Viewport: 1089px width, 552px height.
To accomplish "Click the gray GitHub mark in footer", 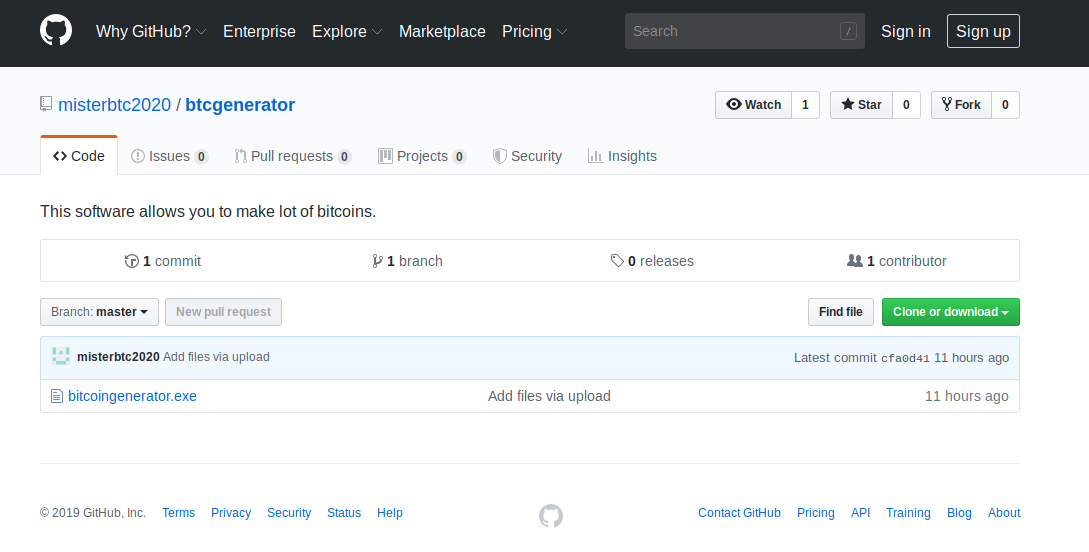I will [551, 516].
